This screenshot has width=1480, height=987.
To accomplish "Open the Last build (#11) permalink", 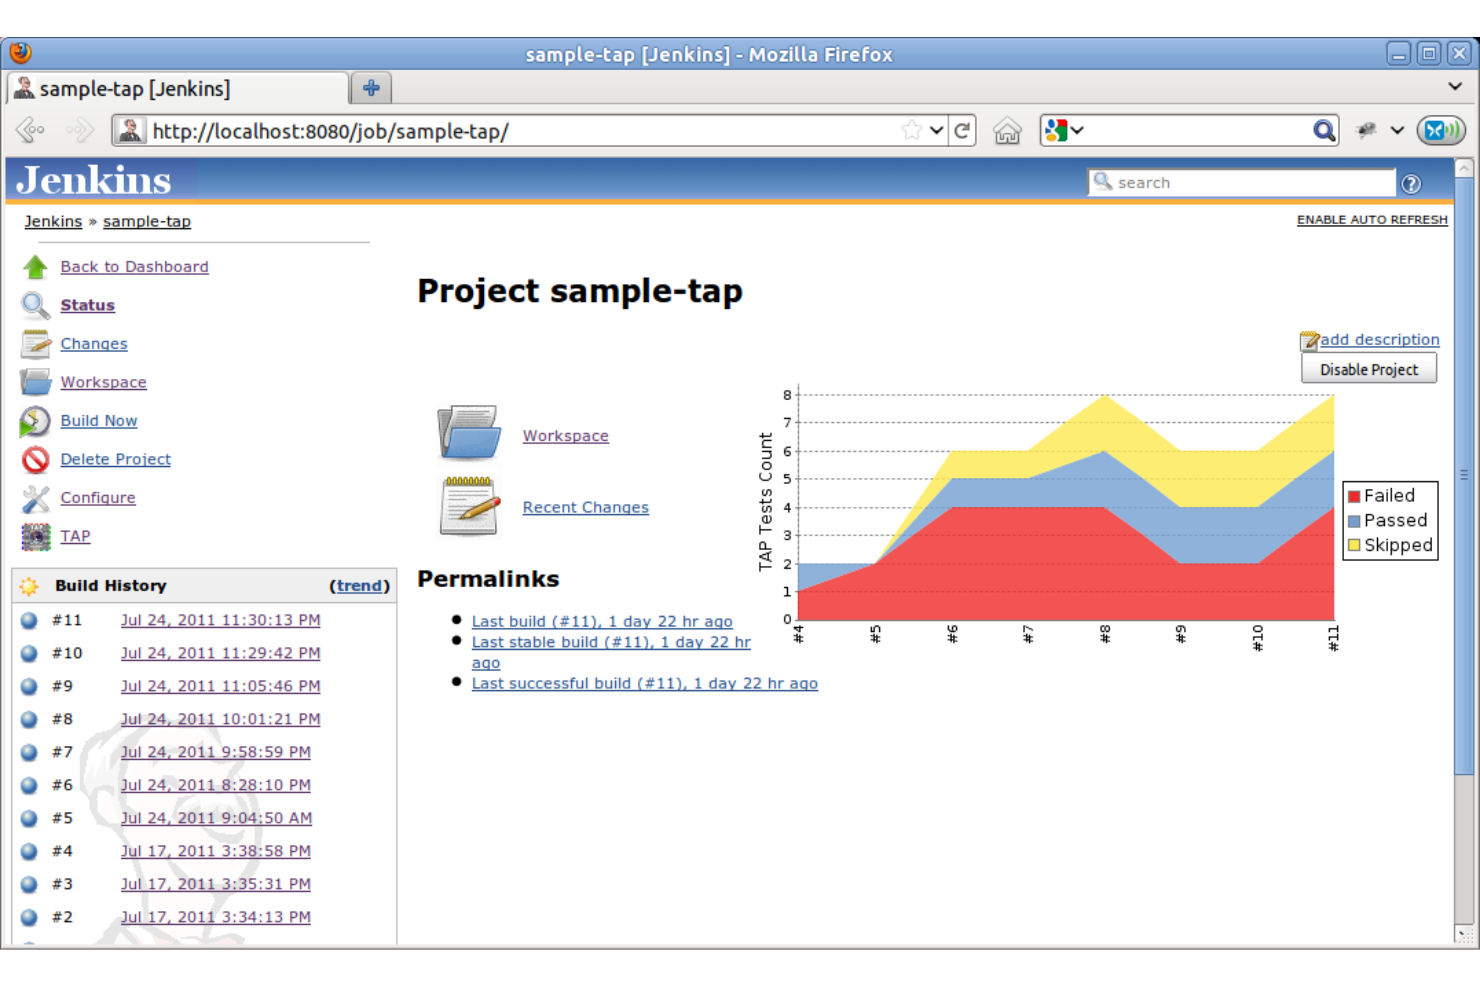I will [602, 622].
